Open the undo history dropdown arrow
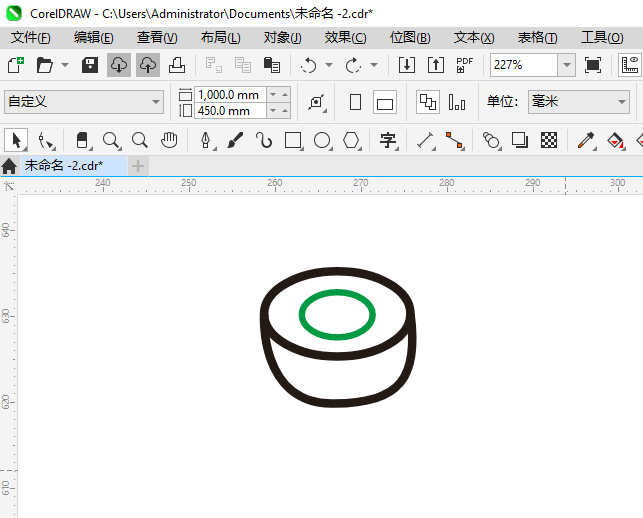The image size is (643, 518). coord(329,65)
